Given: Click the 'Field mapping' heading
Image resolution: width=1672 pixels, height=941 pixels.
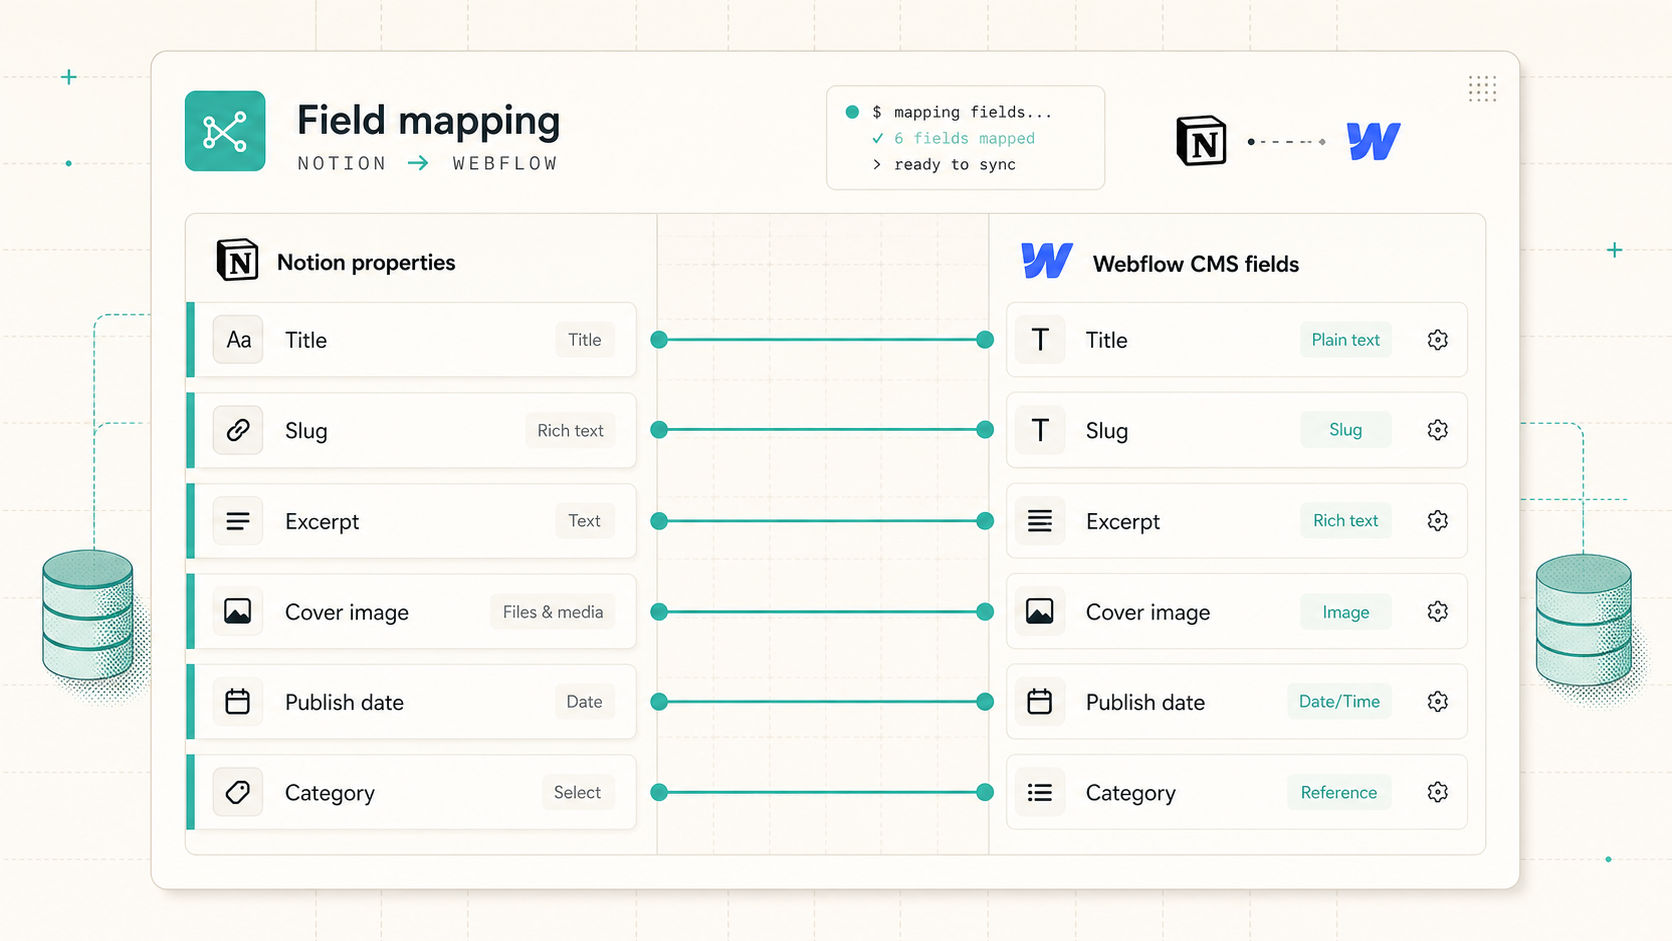Looking at the screenshot, I should tap(428, 121).
